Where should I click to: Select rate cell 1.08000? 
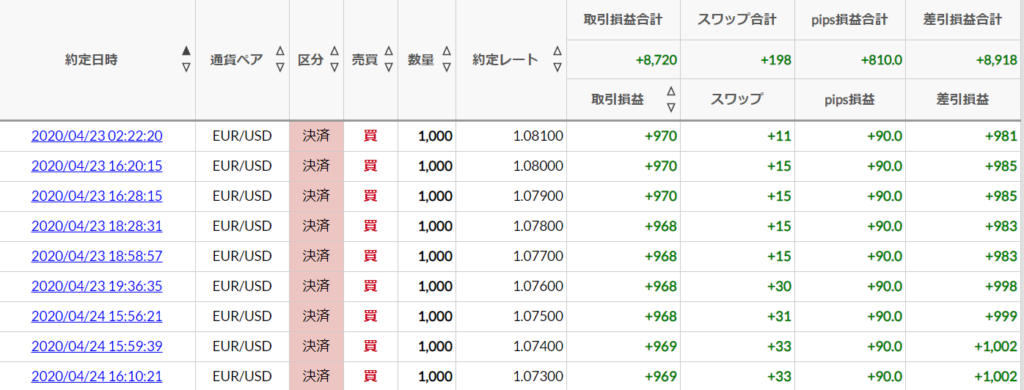point(538,166)
